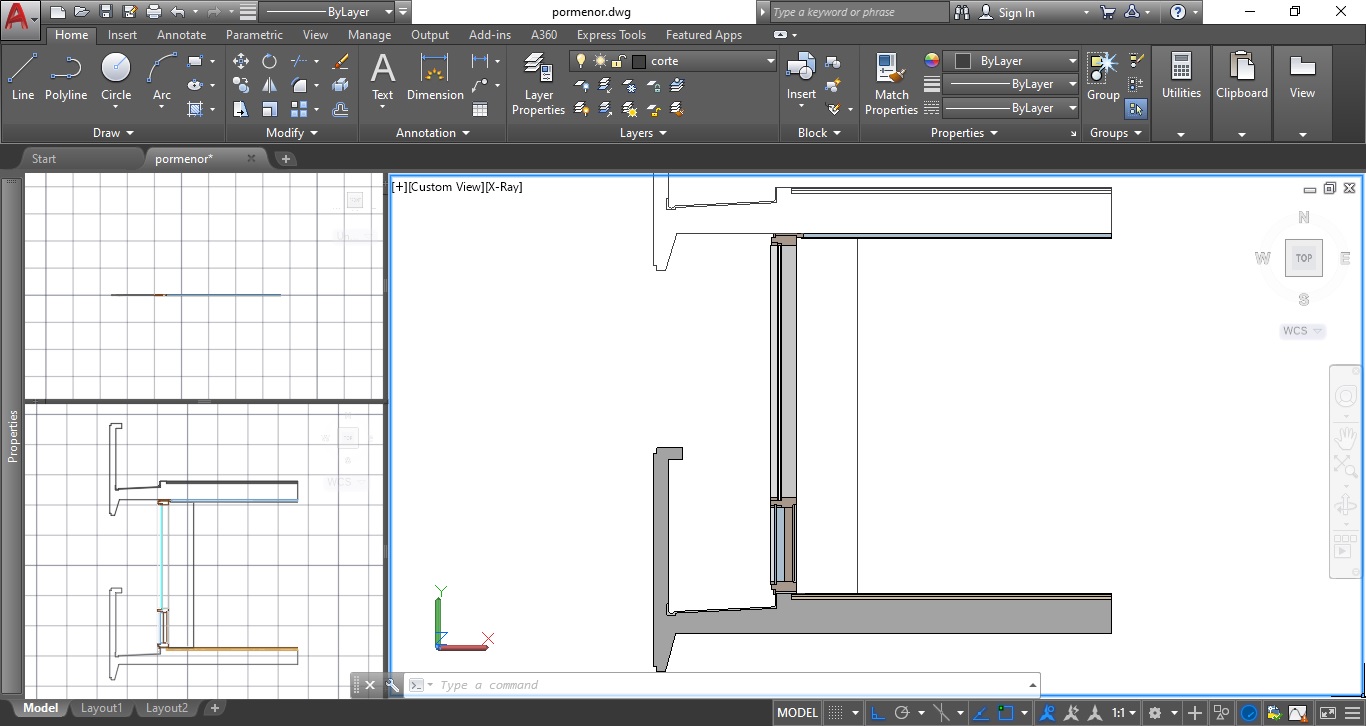1366x726 pixels.
Task: Activate the Move tool in Modify panel
Action: [x=241, y=61]
